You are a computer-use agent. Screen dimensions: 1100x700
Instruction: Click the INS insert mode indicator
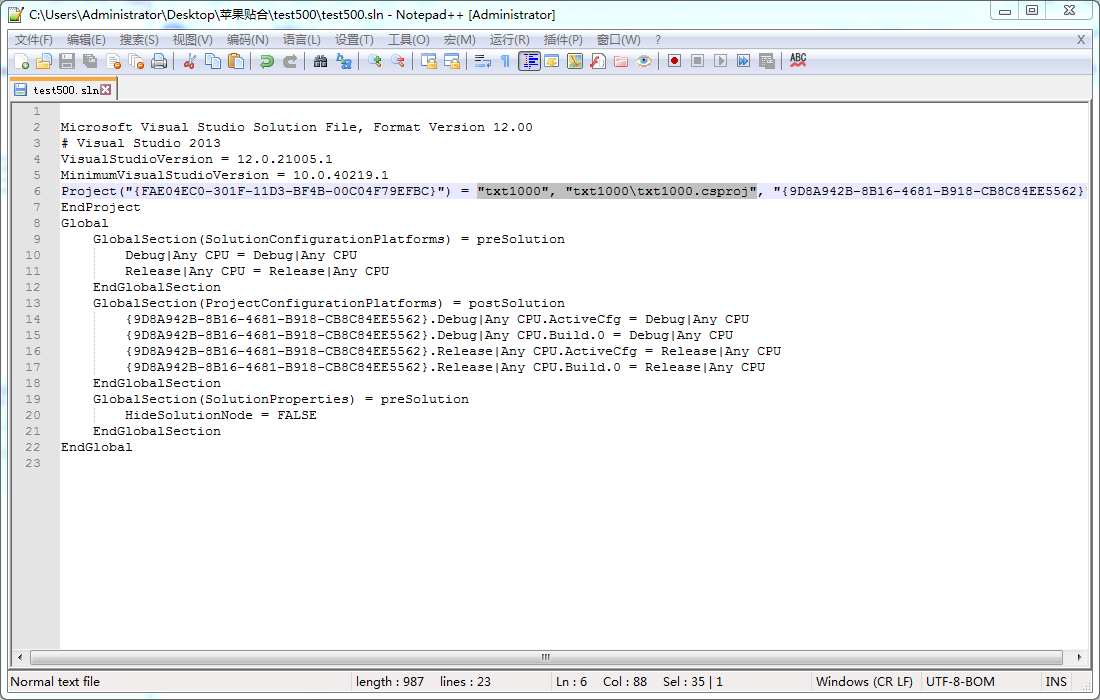tap(1056, 682)
